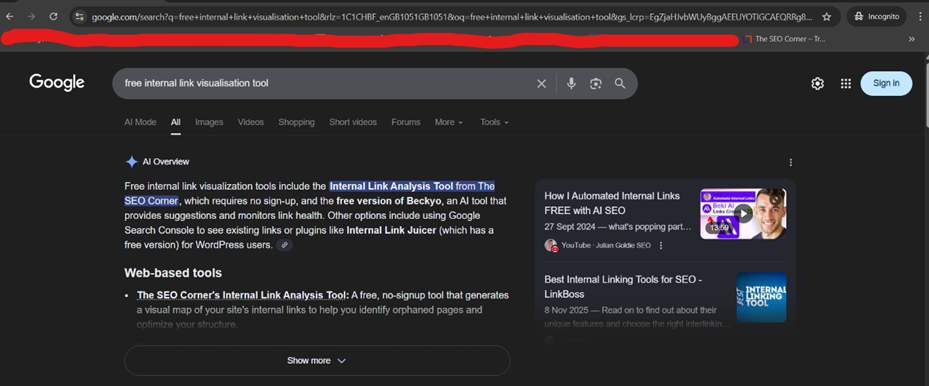
Task: Open Google quick settings gear
Action: pos(818,83)
